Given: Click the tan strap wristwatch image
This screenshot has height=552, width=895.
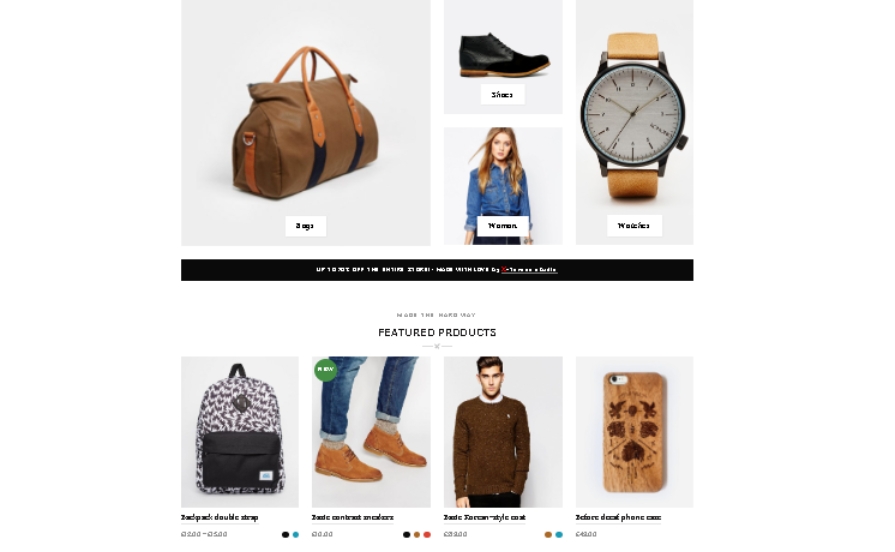Looking at the screenshot, I should (x=634, y=116).
